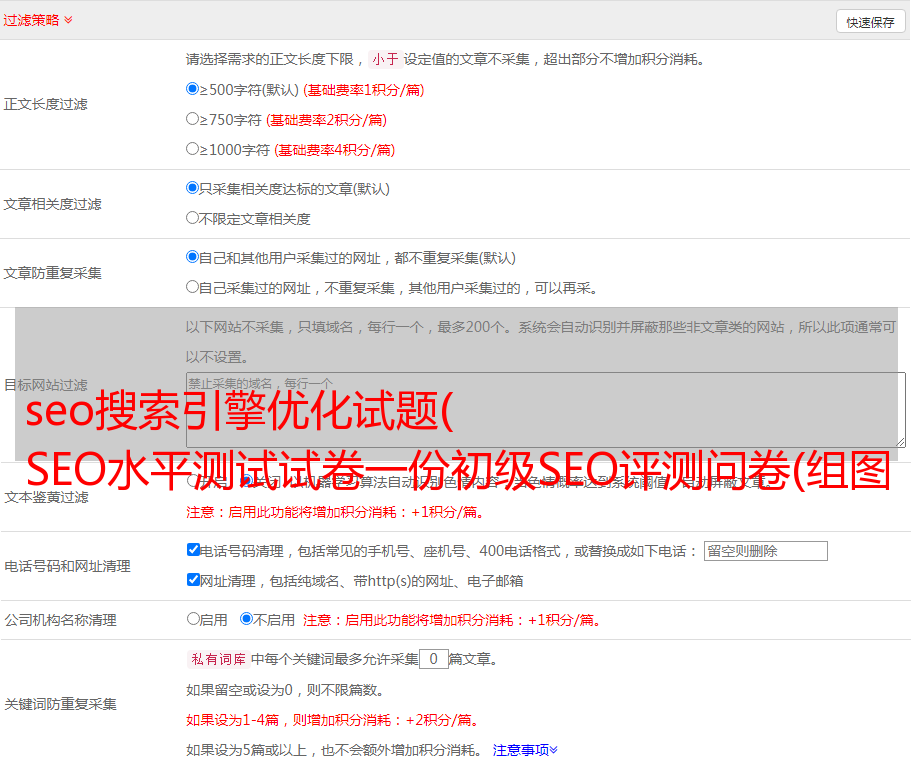Toggle the 网址清理 checkbox
Image resolution: width=912 pixels, height=768 pixels.
[x=193, y=579]
